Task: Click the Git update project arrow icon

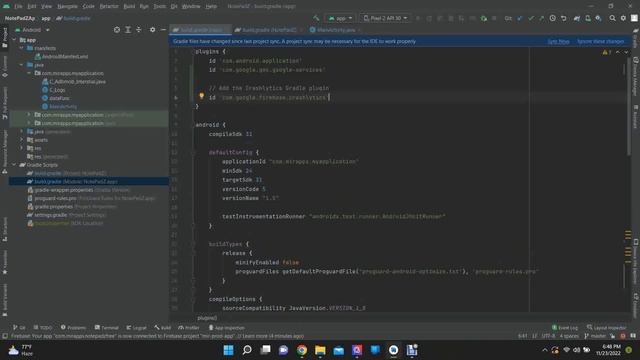Action: click(x=520, y=18)
